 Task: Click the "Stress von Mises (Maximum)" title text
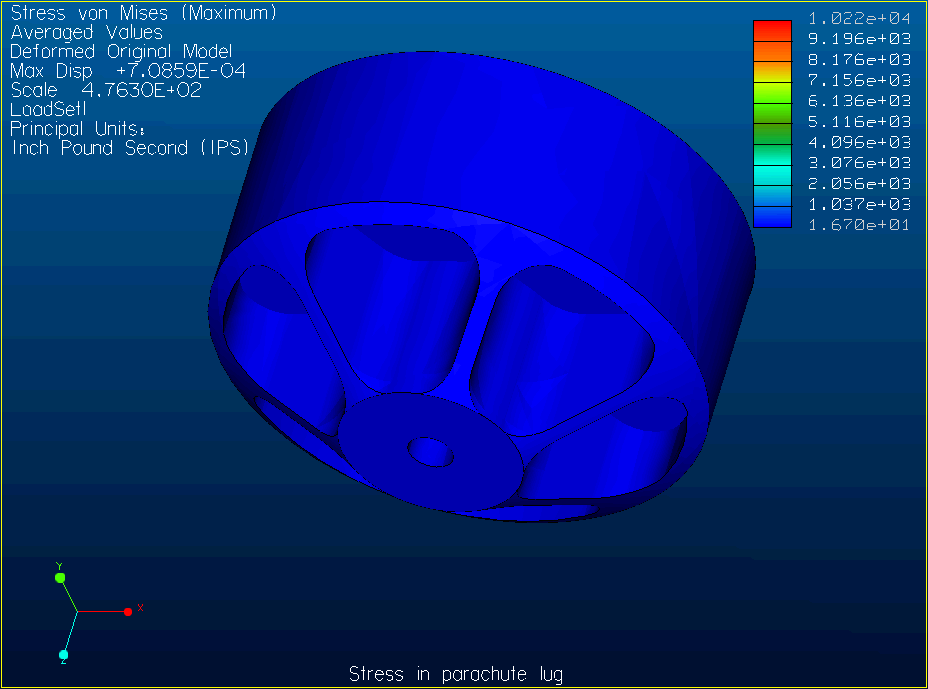click(143, 14)
